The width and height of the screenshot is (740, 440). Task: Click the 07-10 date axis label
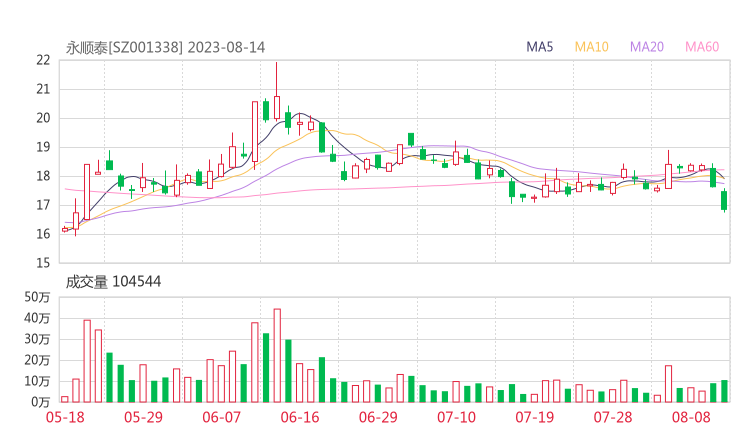pyautogui.click(x=456, y=417)
